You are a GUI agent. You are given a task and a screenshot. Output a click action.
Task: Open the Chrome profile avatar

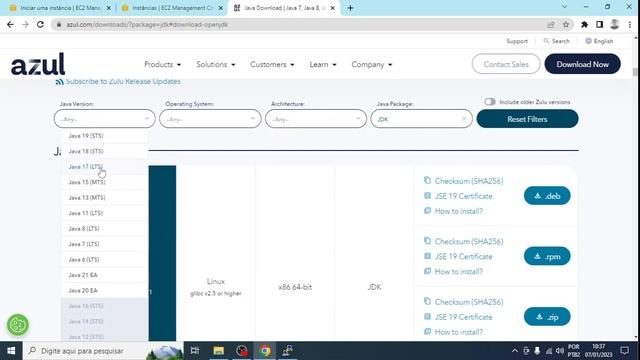coord(615,24)
